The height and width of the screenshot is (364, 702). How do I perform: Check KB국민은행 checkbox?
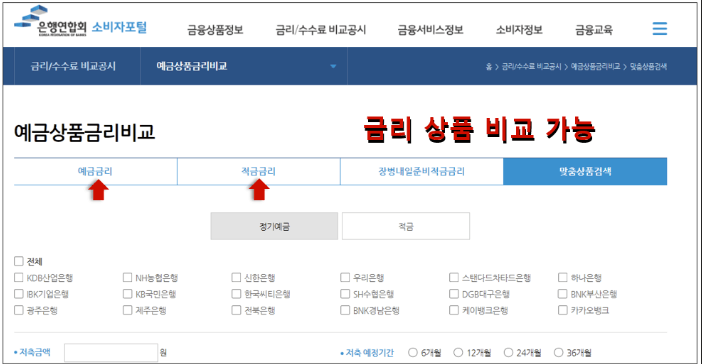pyautogui.click(x=128, y=294)
